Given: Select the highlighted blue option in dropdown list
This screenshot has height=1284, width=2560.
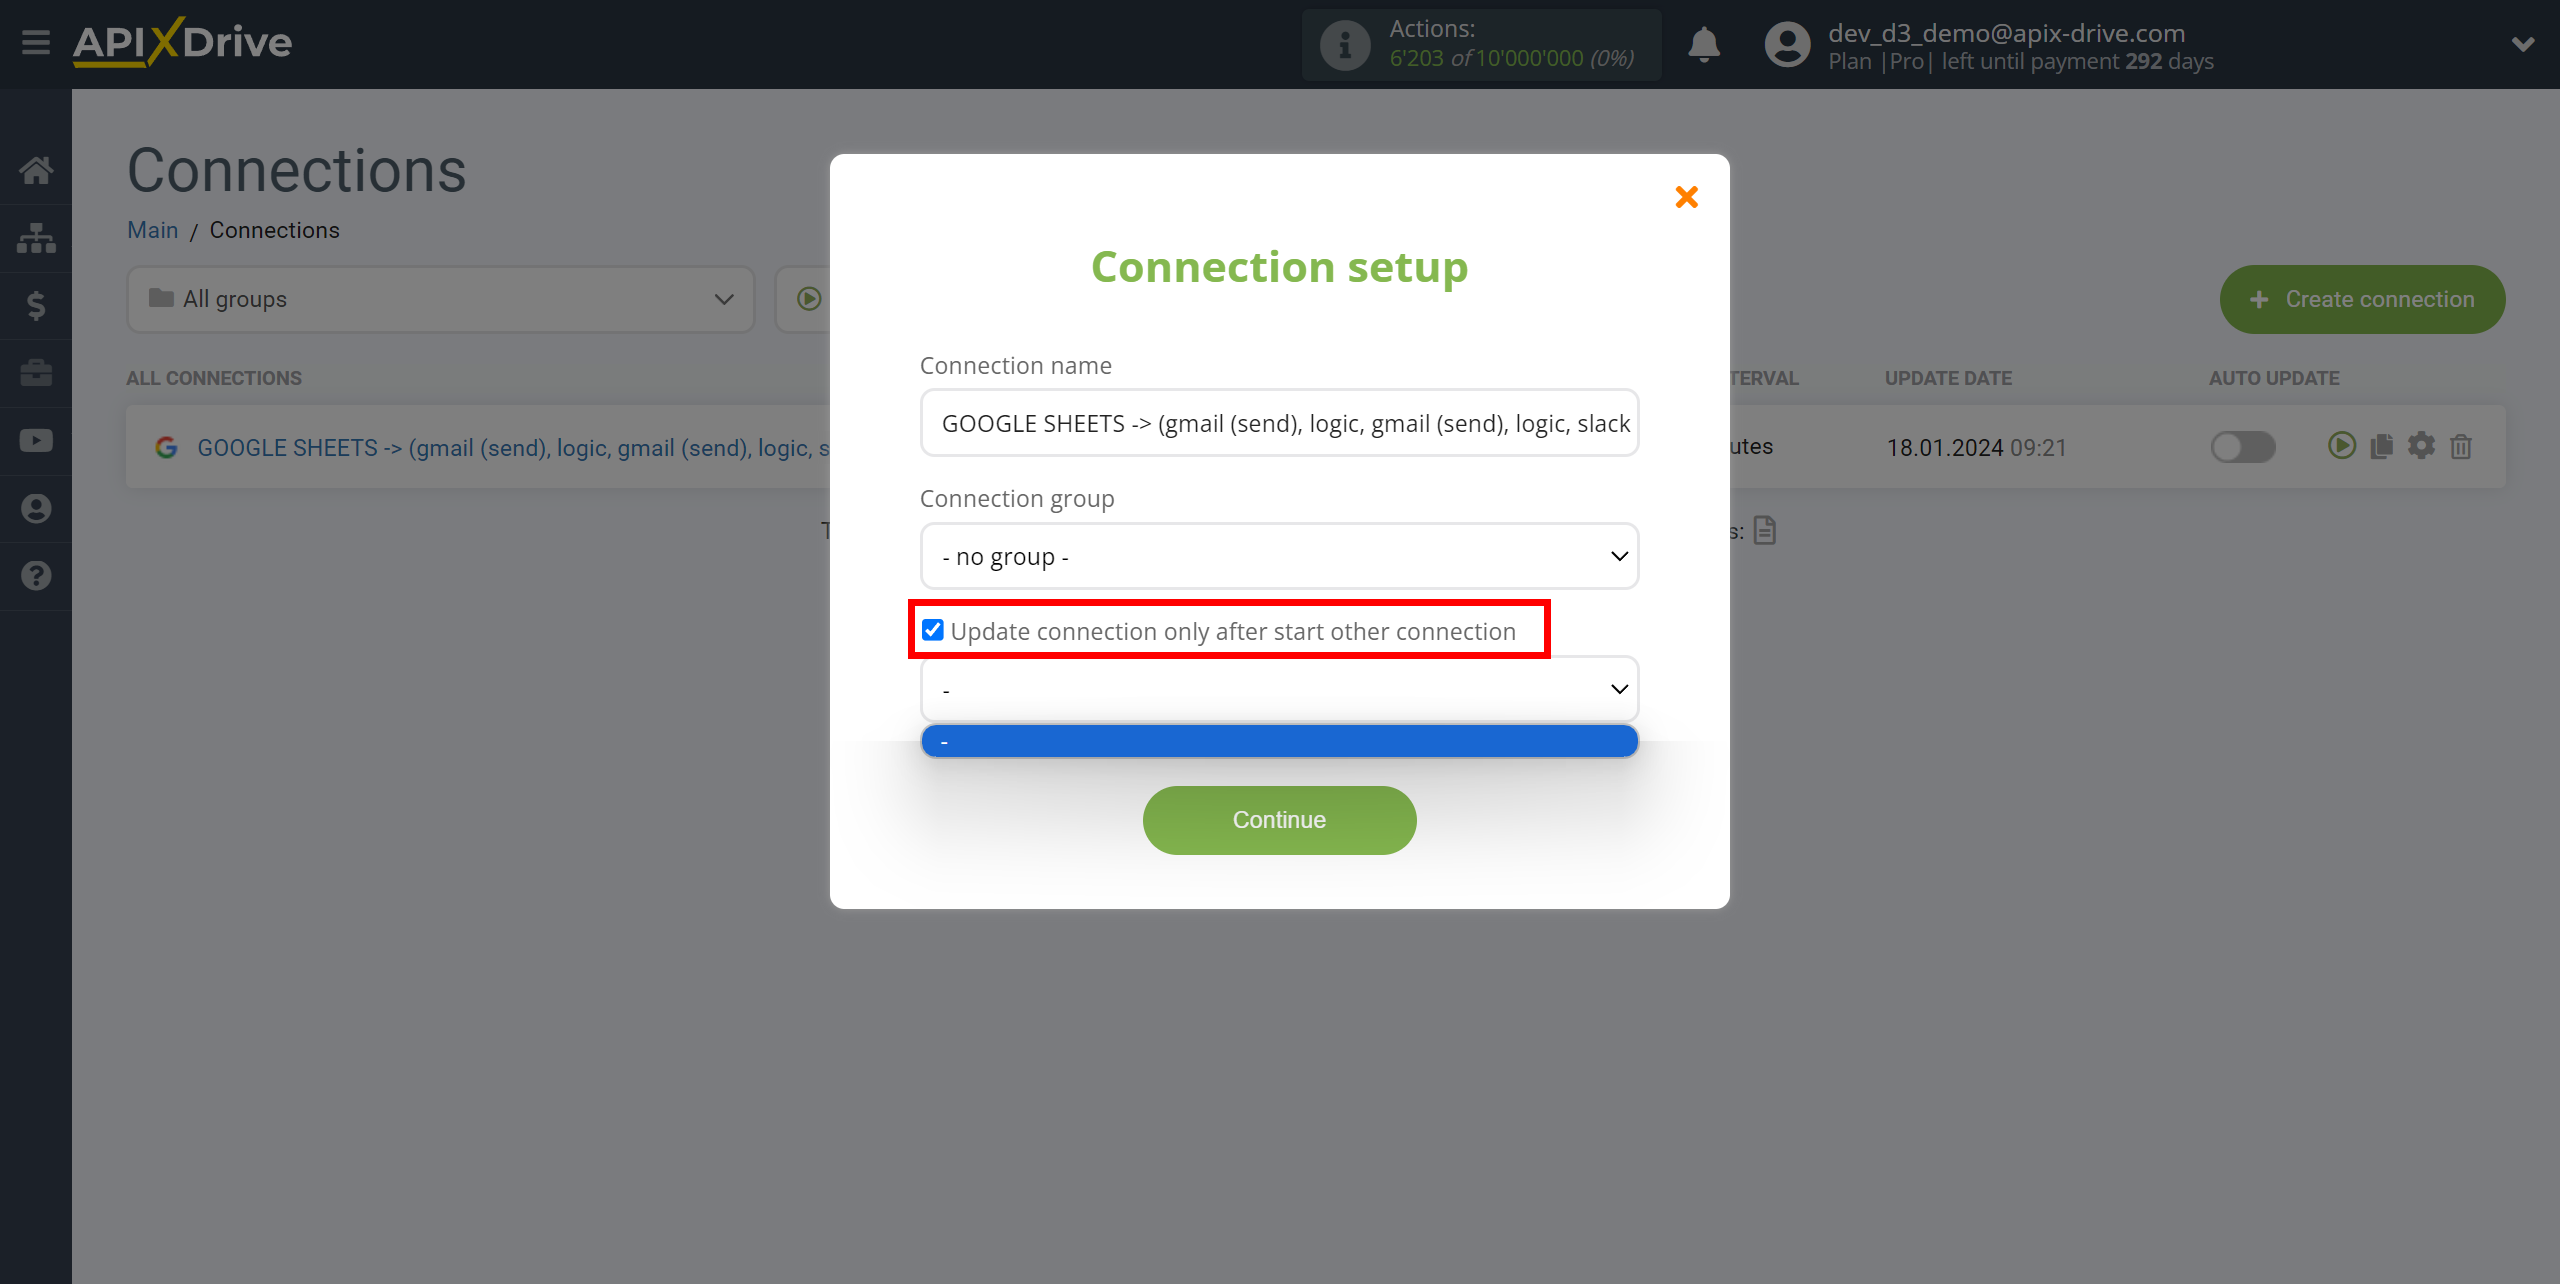Looking at the screenshot, I should 1278,742.
